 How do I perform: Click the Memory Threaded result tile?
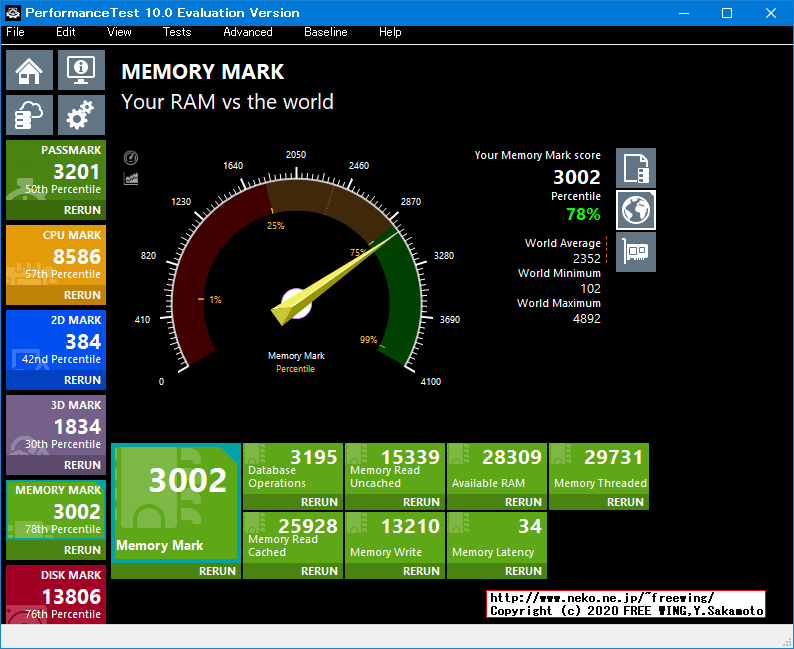pyautogui.click(x=599, y=469)
